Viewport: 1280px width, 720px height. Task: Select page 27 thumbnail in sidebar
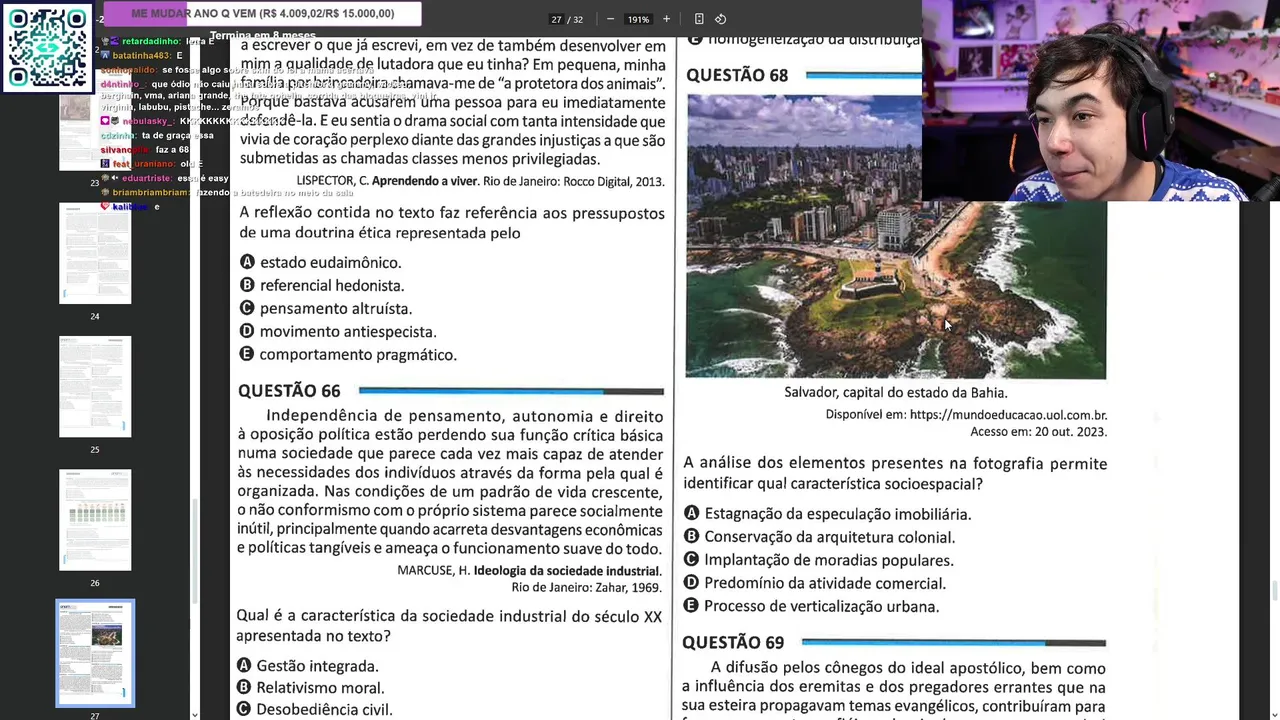(95, 653)
